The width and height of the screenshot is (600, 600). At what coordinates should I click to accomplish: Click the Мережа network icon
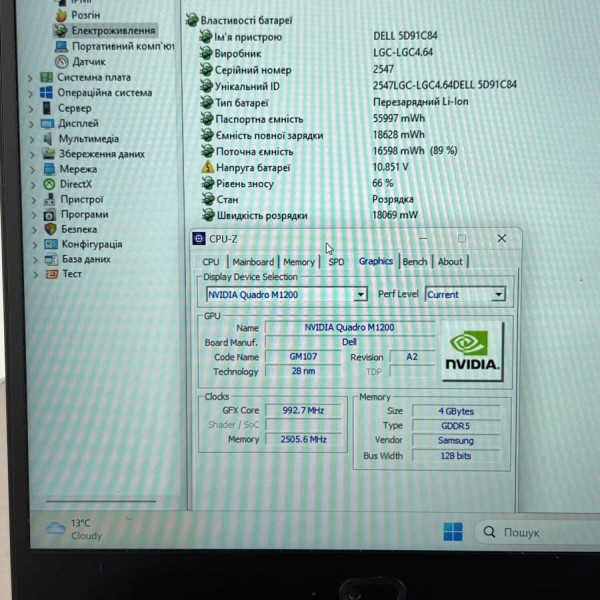click(49, 169)
